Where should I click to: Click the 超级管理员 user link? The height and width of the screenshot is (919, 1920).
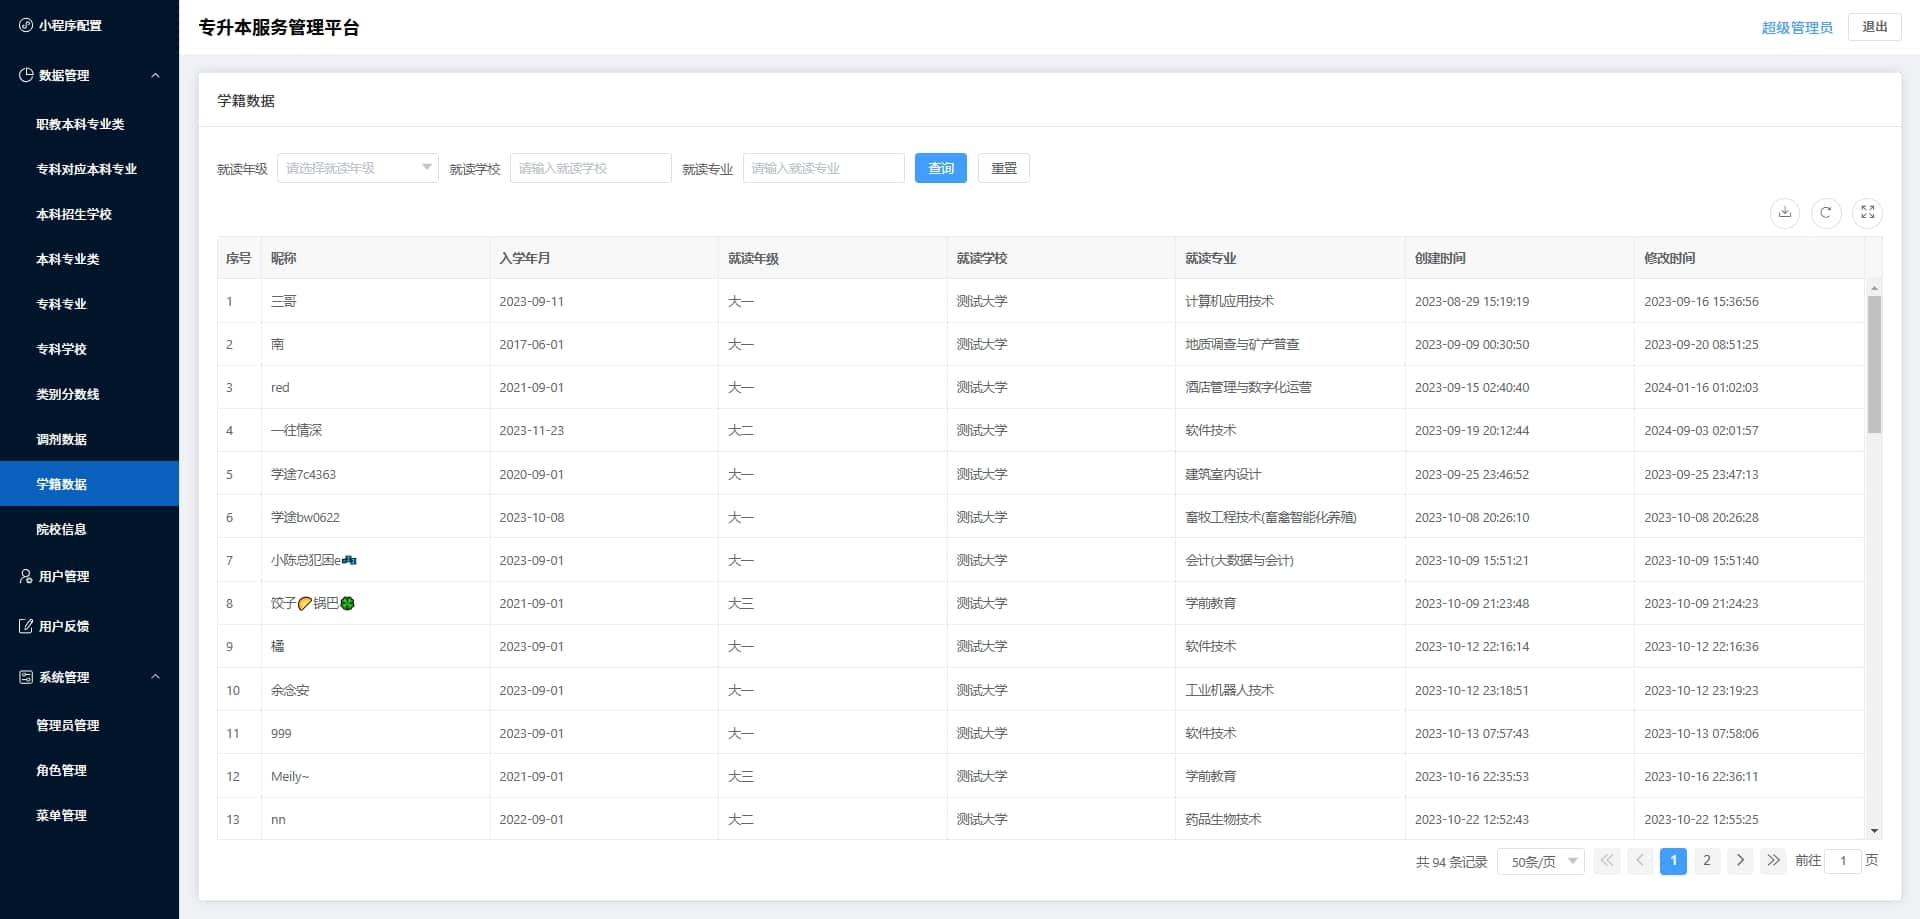1797,27
